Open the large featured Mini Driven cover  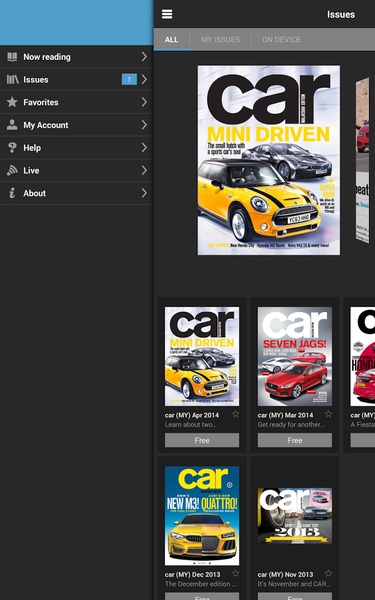269,160
